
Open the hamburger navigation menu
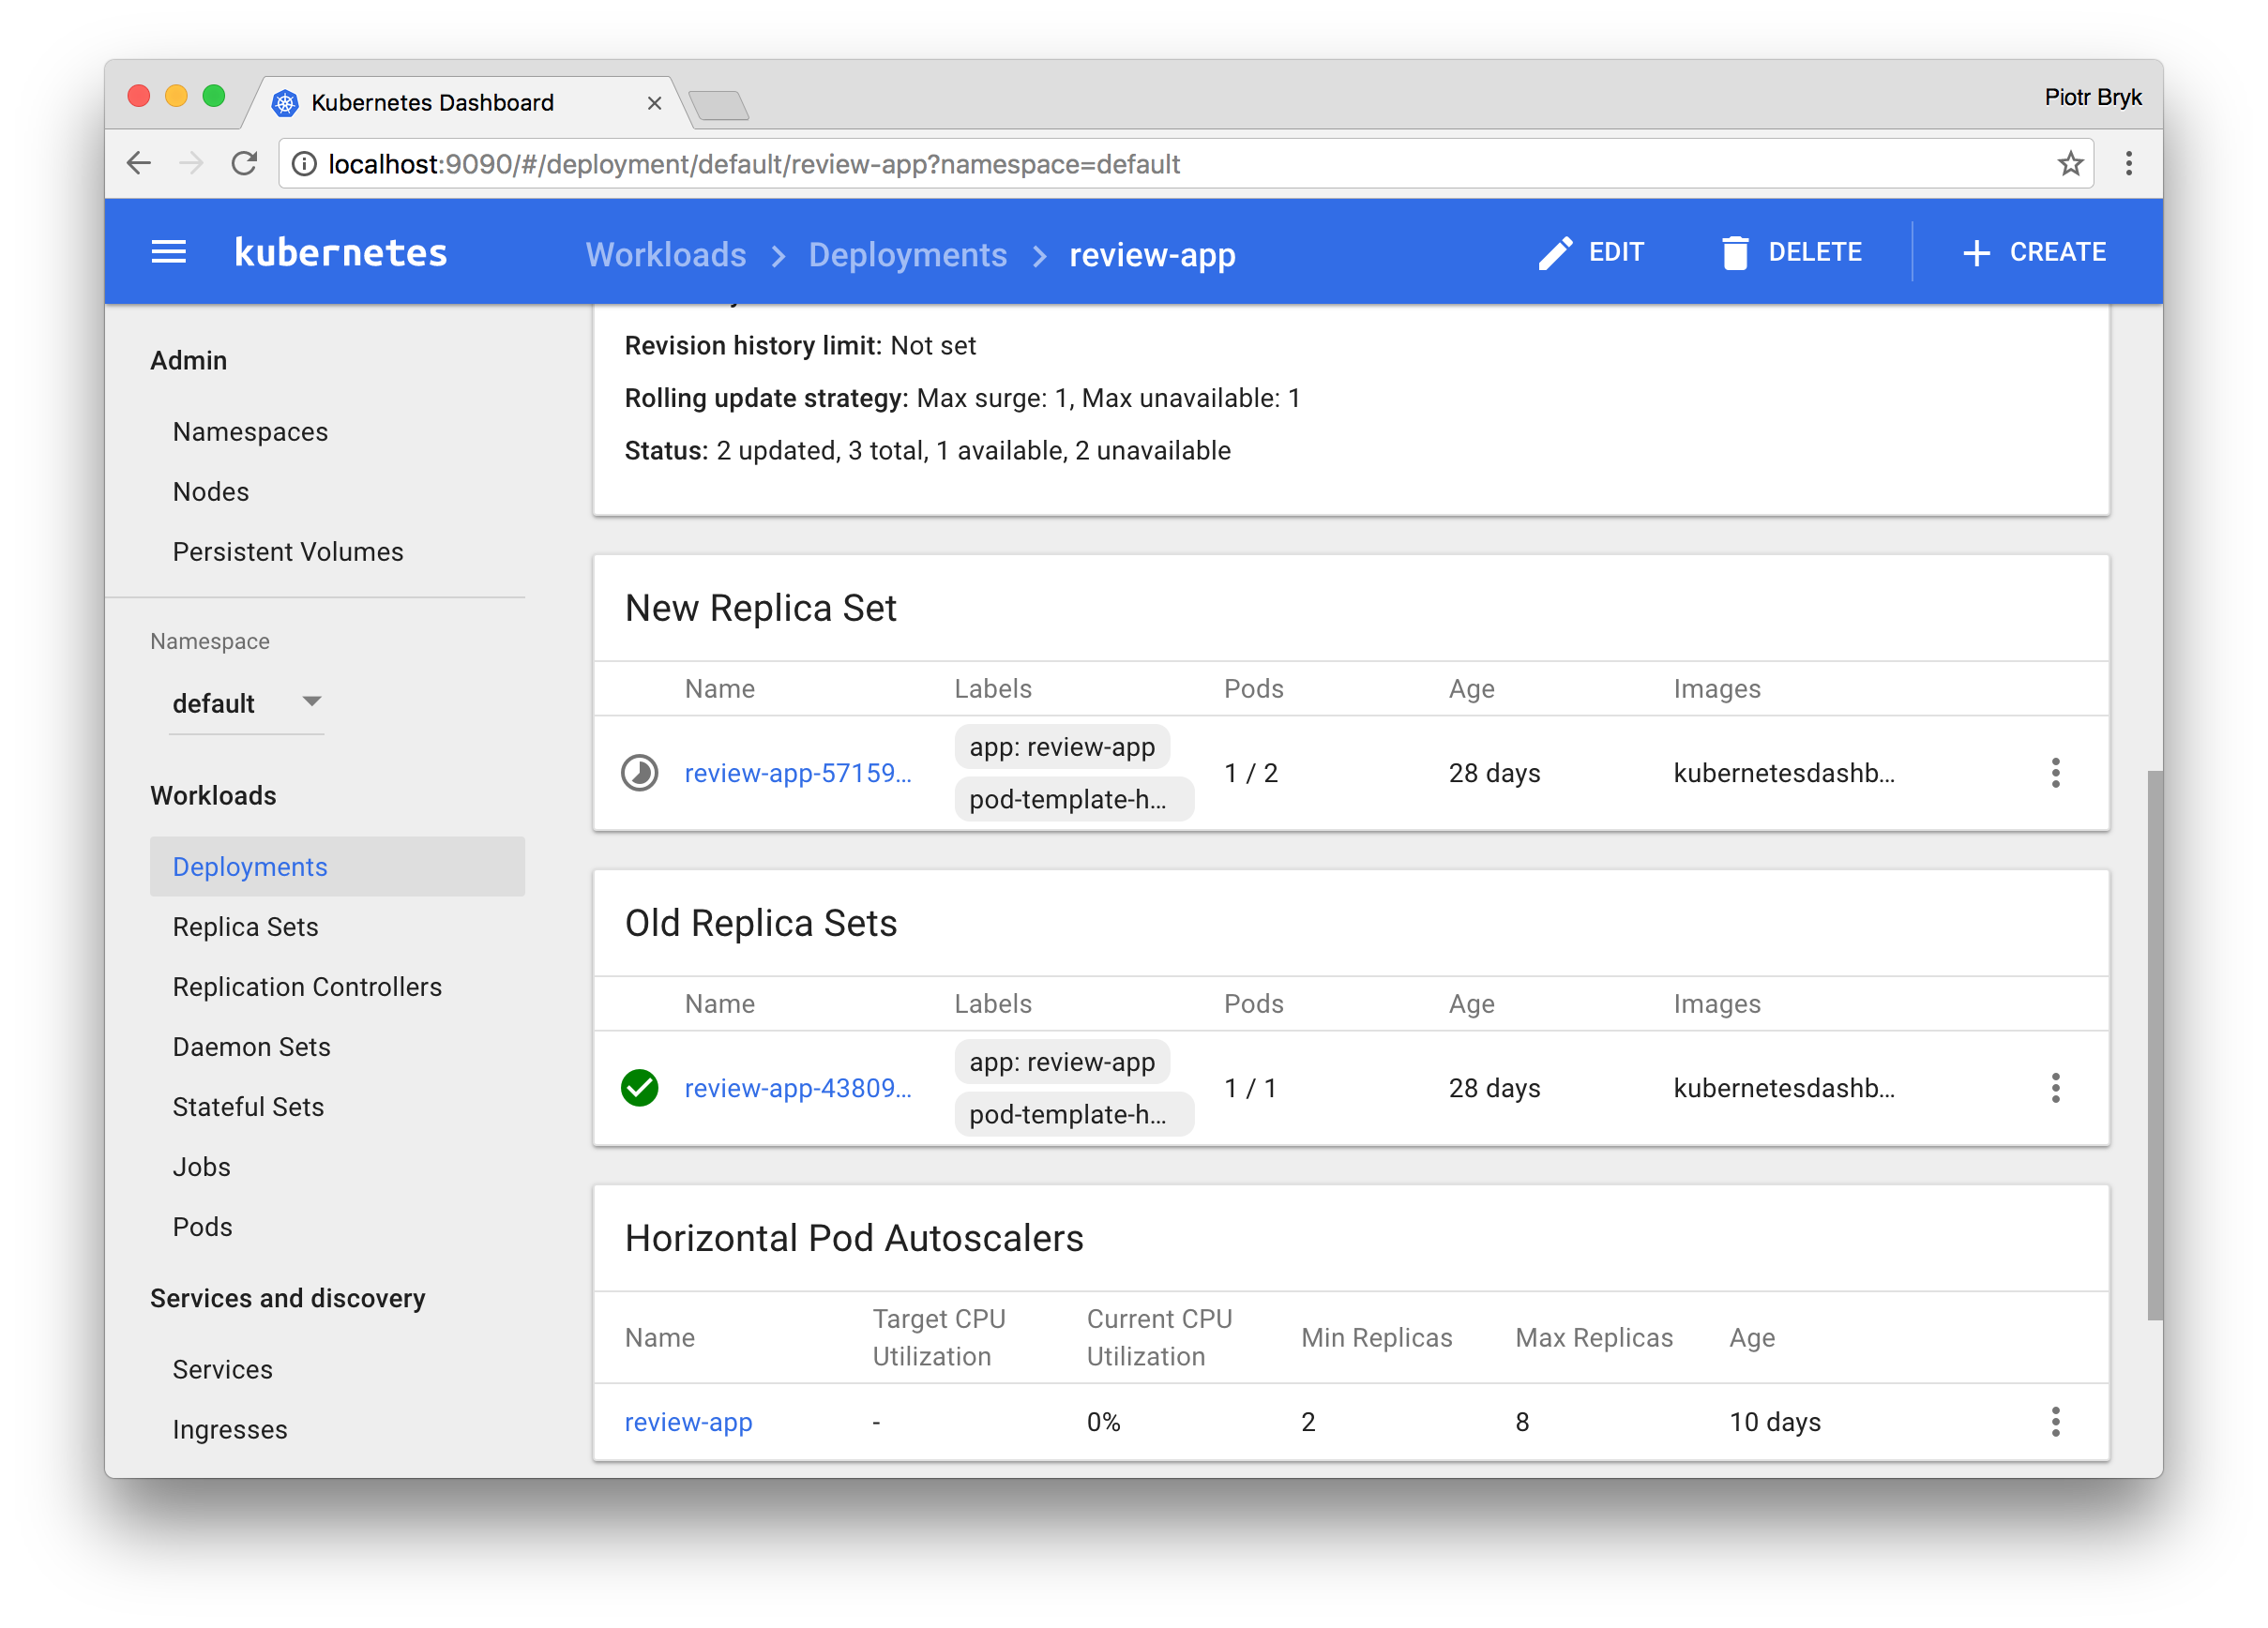(168, 253)
